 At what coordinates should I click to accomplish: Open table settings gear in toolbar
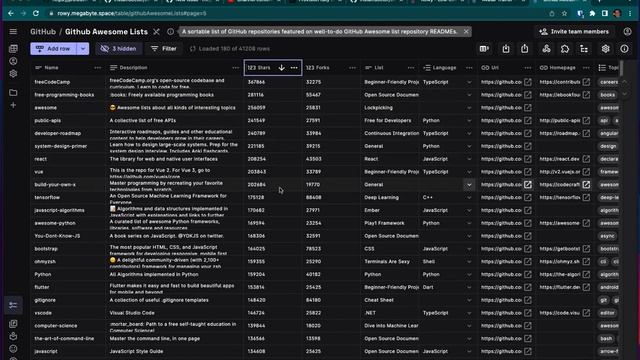pos(605,49)
